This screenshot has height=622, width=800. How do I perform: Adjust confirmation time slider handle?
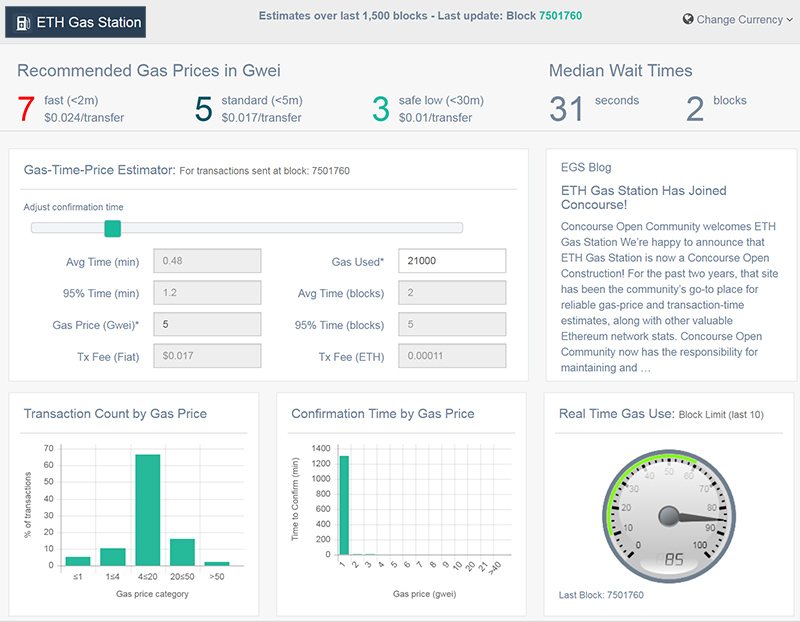pos(112,228)
